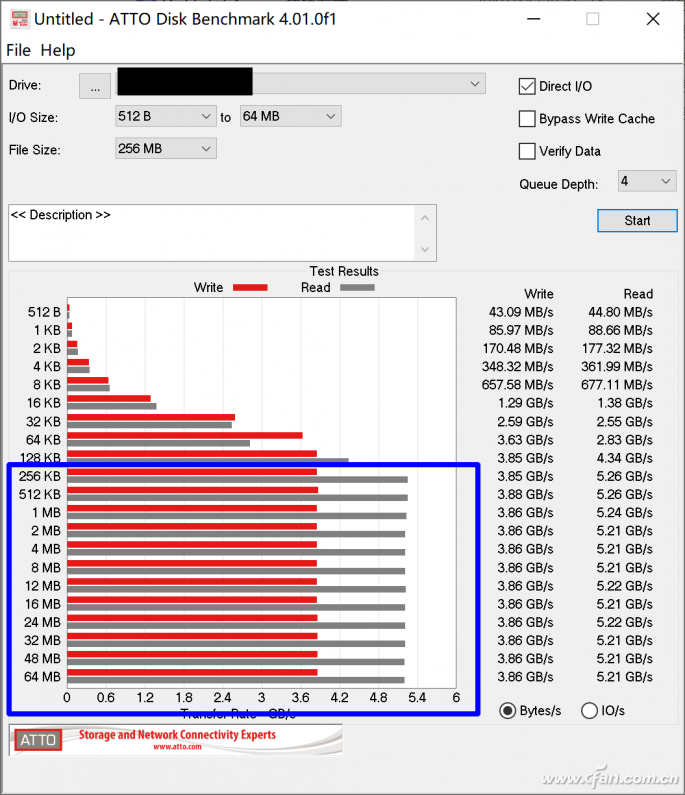Click the write value 3.88 GB/s

pos(525,494)
